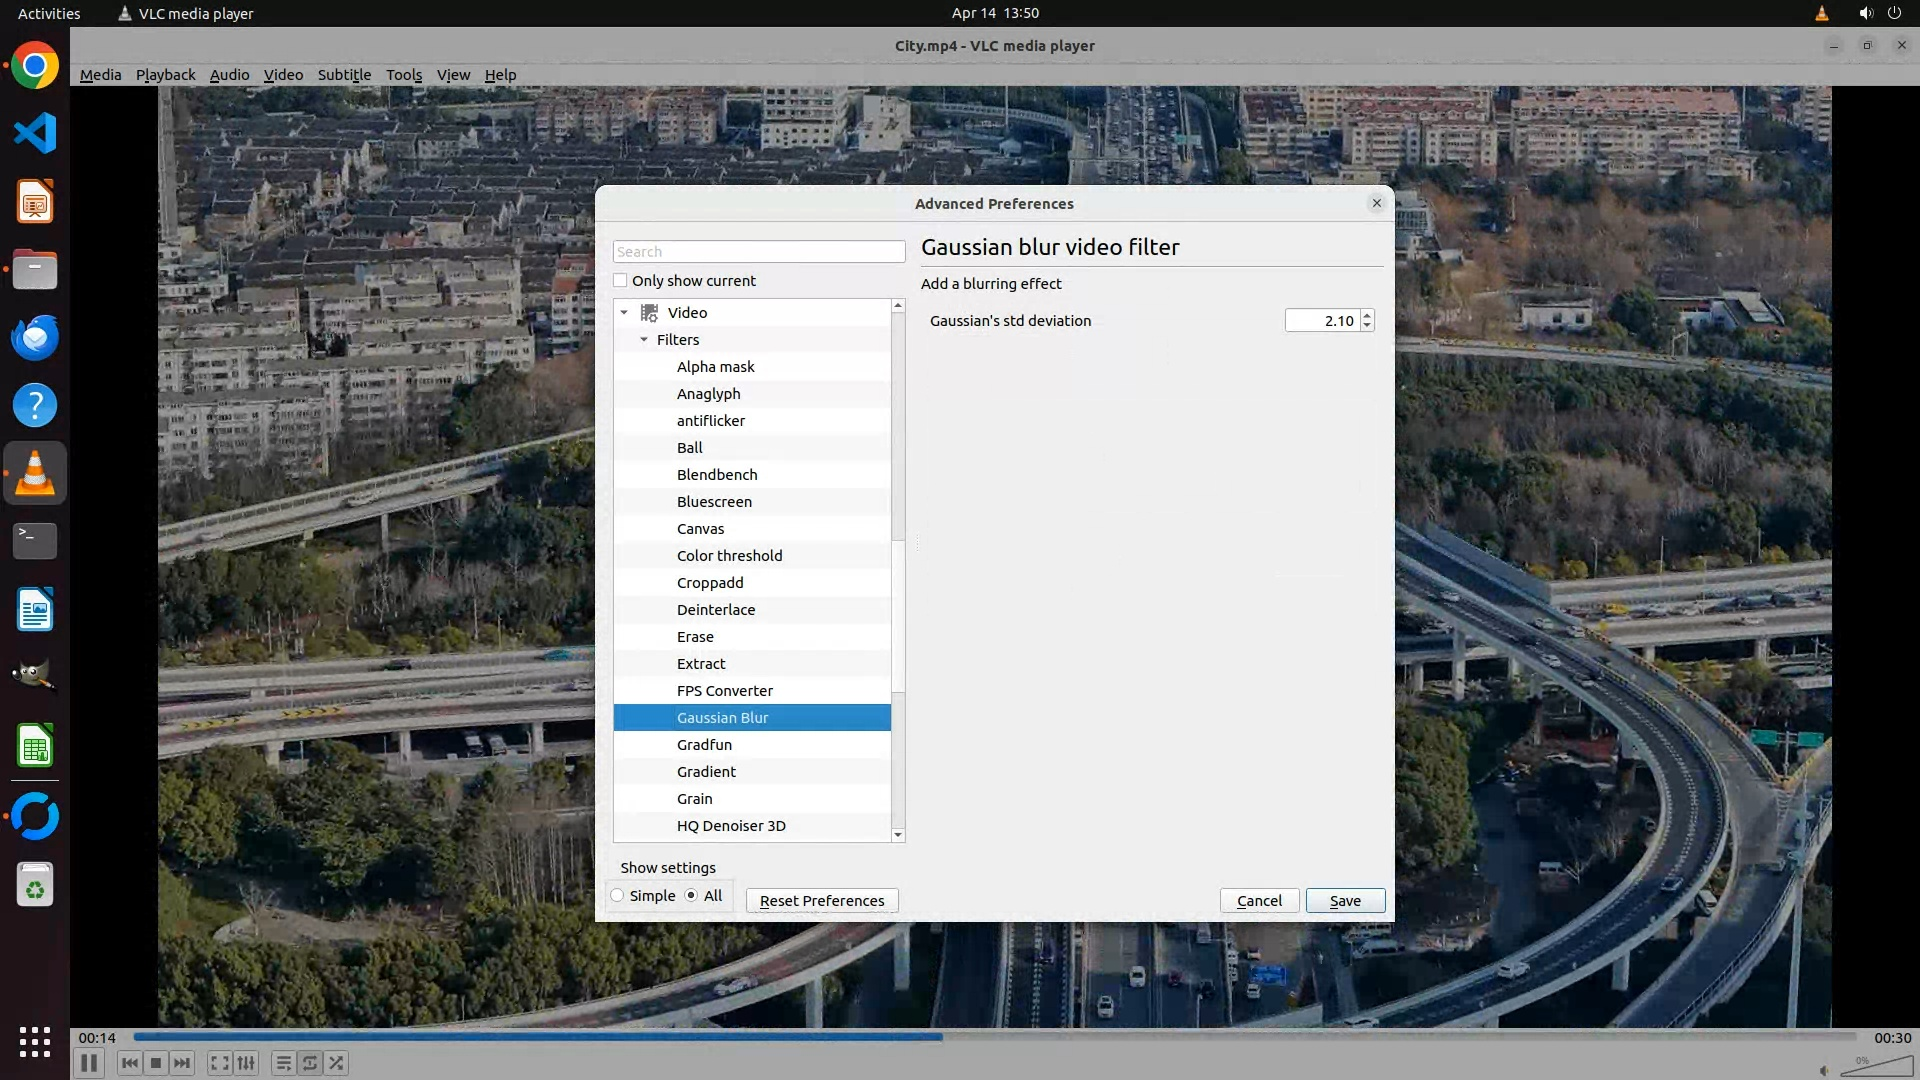Increase Gaussian's std deviation stepper

(1367, 315)
